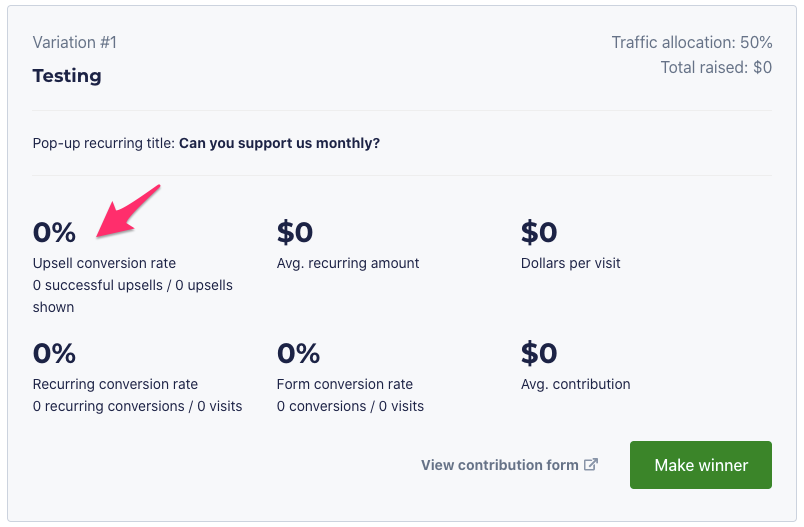Click the Make winner button

(700, 465)
